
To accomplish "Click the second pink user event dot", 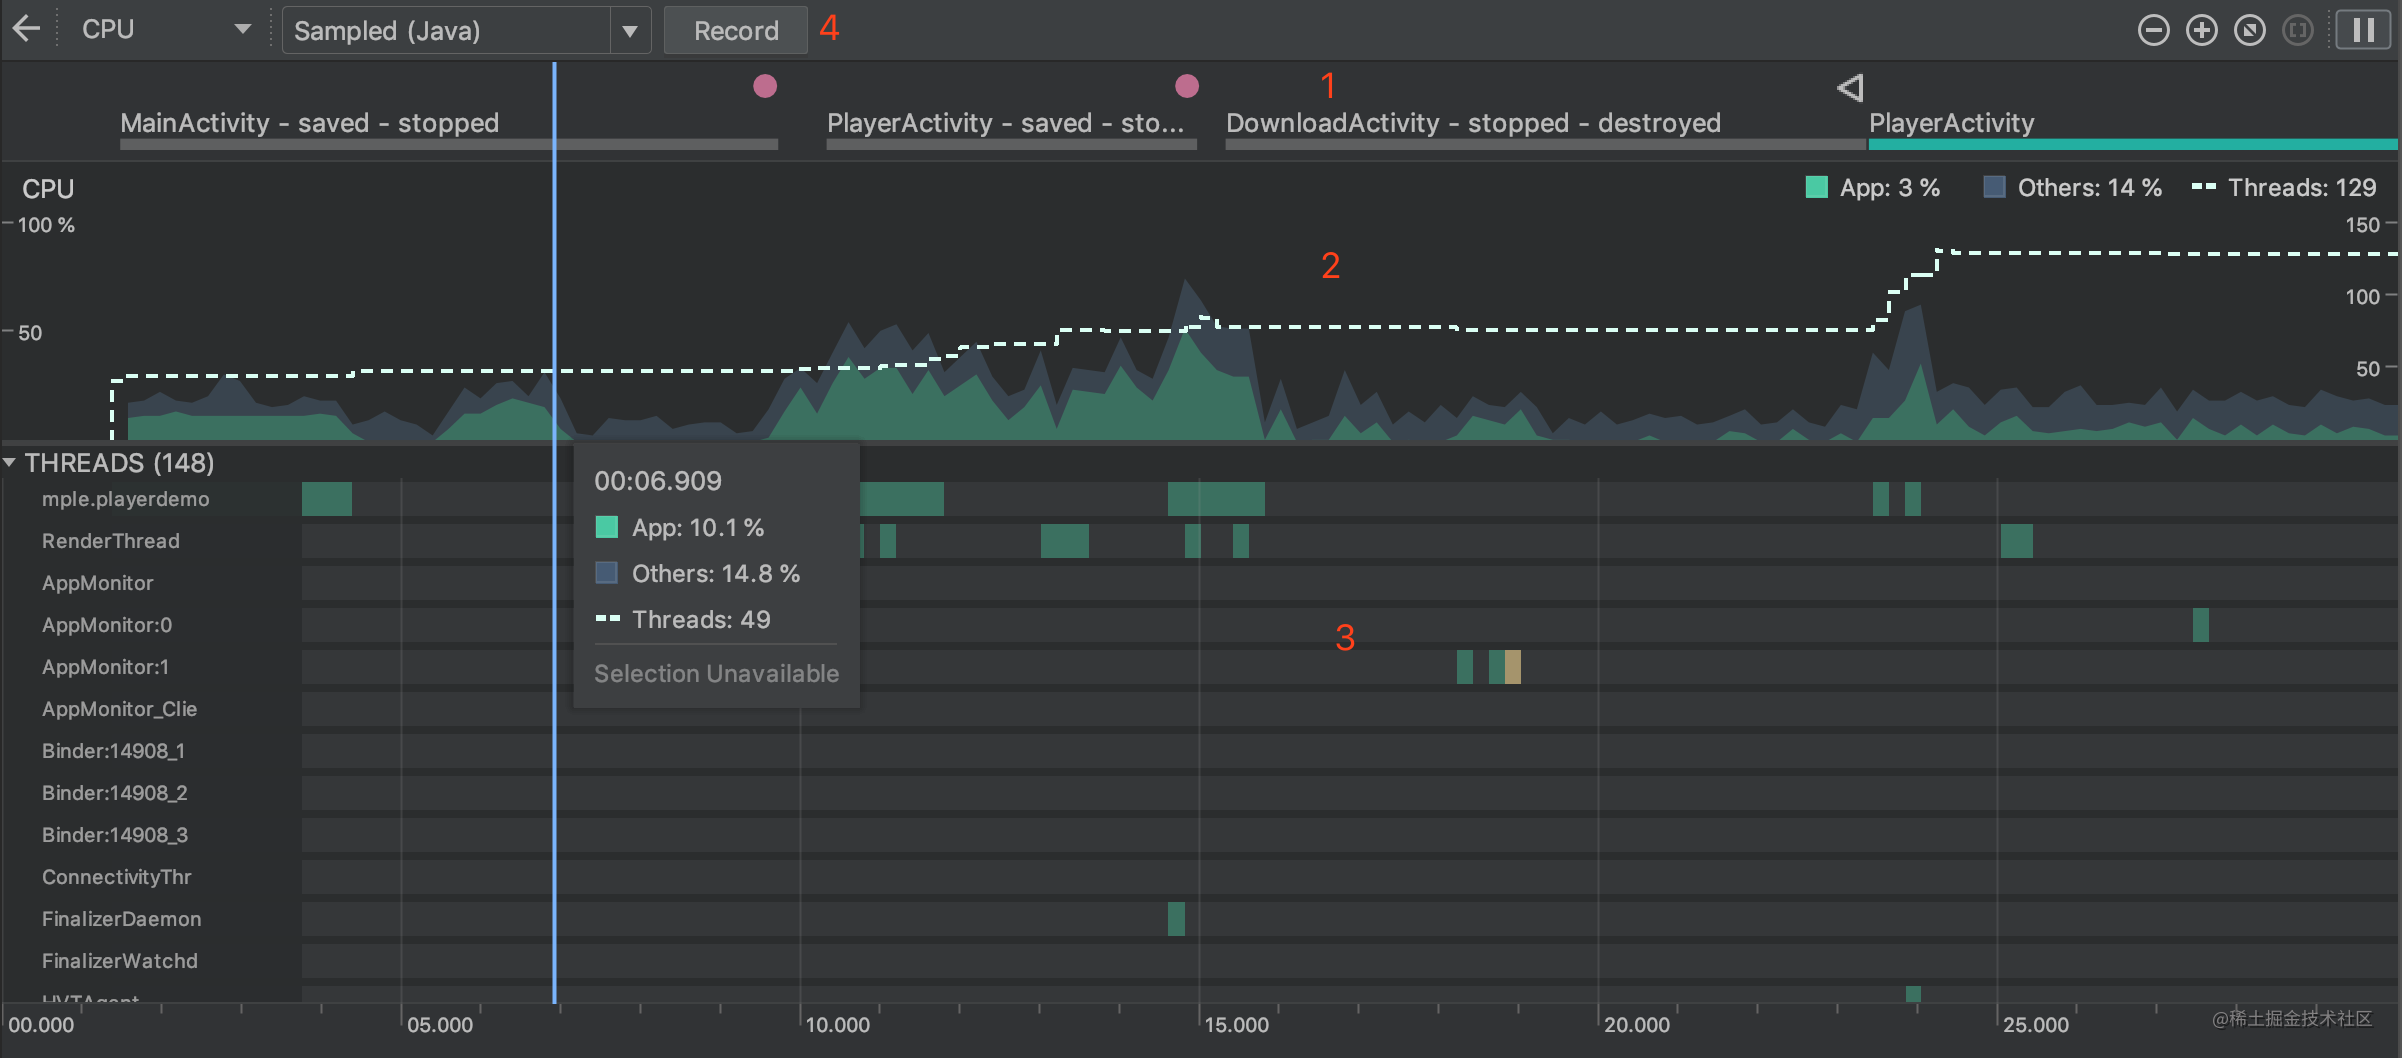I will click(x=1187, y=86).
